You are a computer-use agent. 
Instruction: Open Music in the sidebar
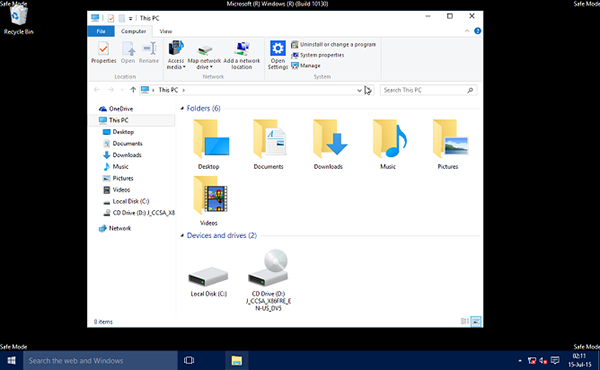click(x=116, y=166)
